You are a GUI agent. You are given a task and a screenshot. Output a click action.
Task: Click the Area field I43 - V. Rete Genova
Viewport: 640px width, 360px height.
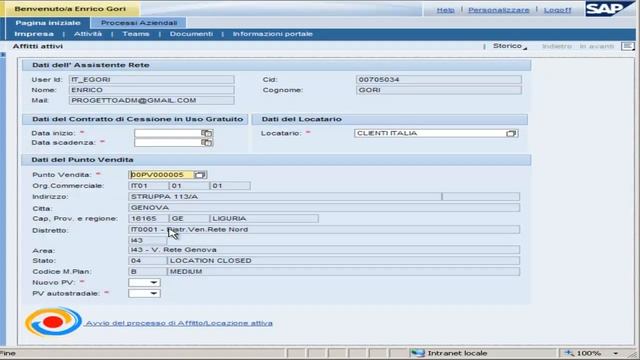[324, 250]
